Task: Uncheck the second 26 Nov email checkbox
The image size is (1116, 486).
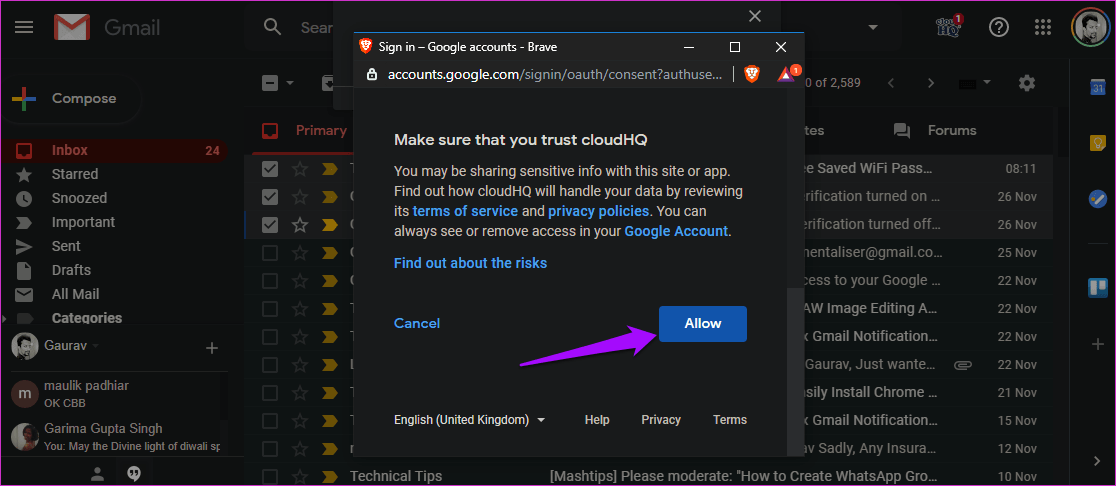Action: click(270, 225)
